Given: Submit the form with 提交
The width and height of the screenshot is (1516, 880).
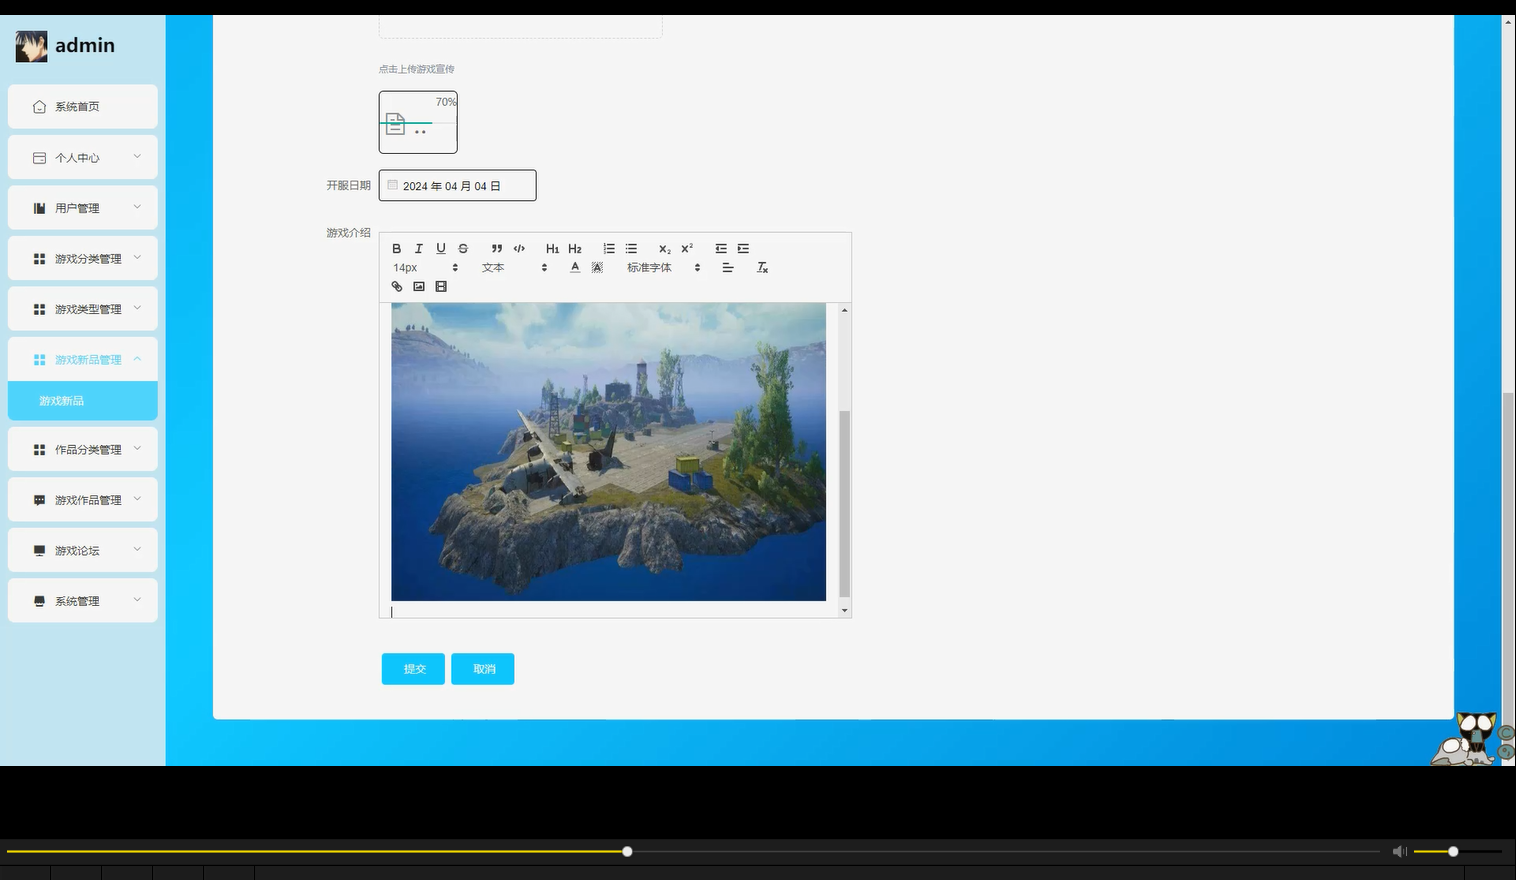Looking at the screenshot, I should click(413, 669).
